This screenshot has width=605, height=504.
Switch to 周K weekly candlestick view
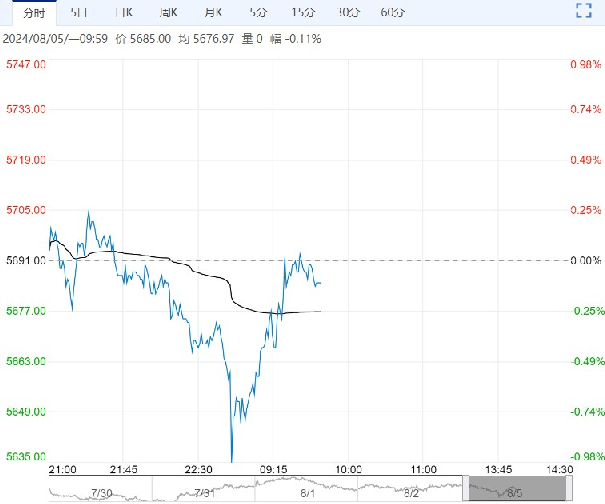170,12
